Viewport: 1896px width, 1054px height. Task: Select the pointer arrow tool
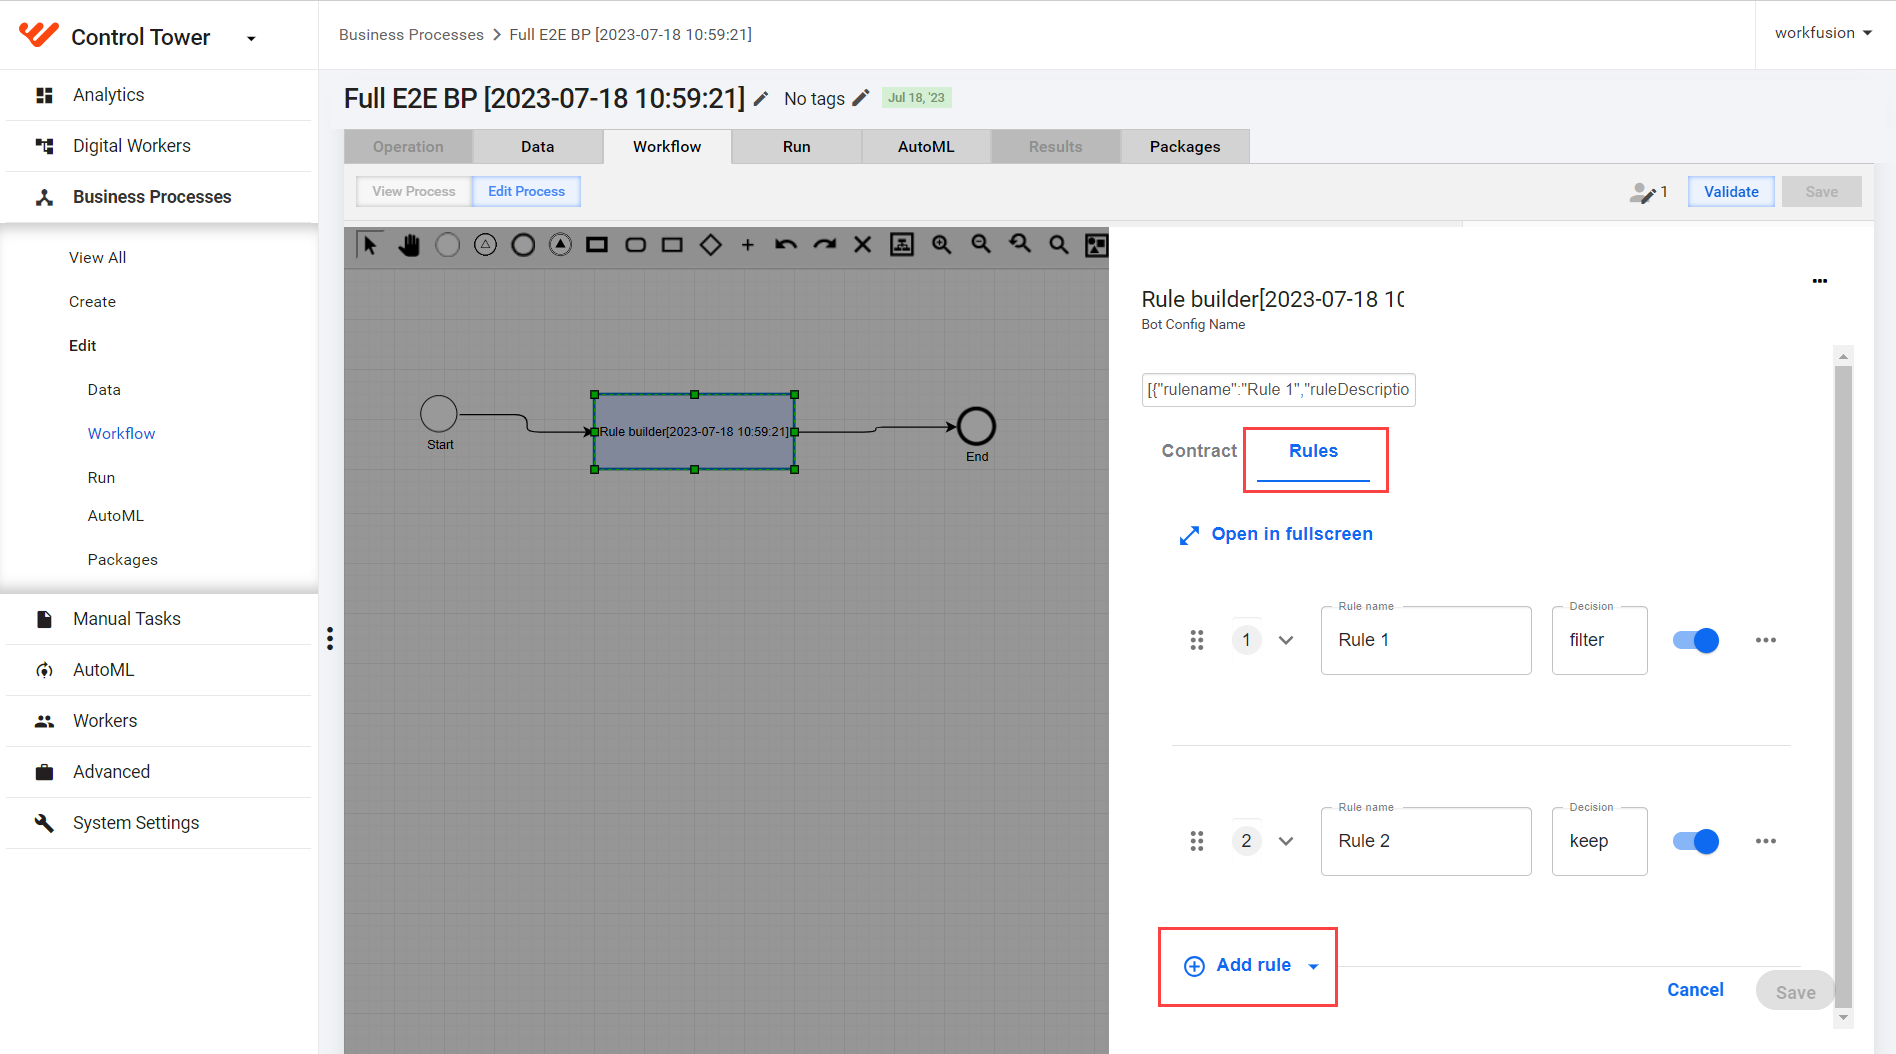click(x=370, y=245)
